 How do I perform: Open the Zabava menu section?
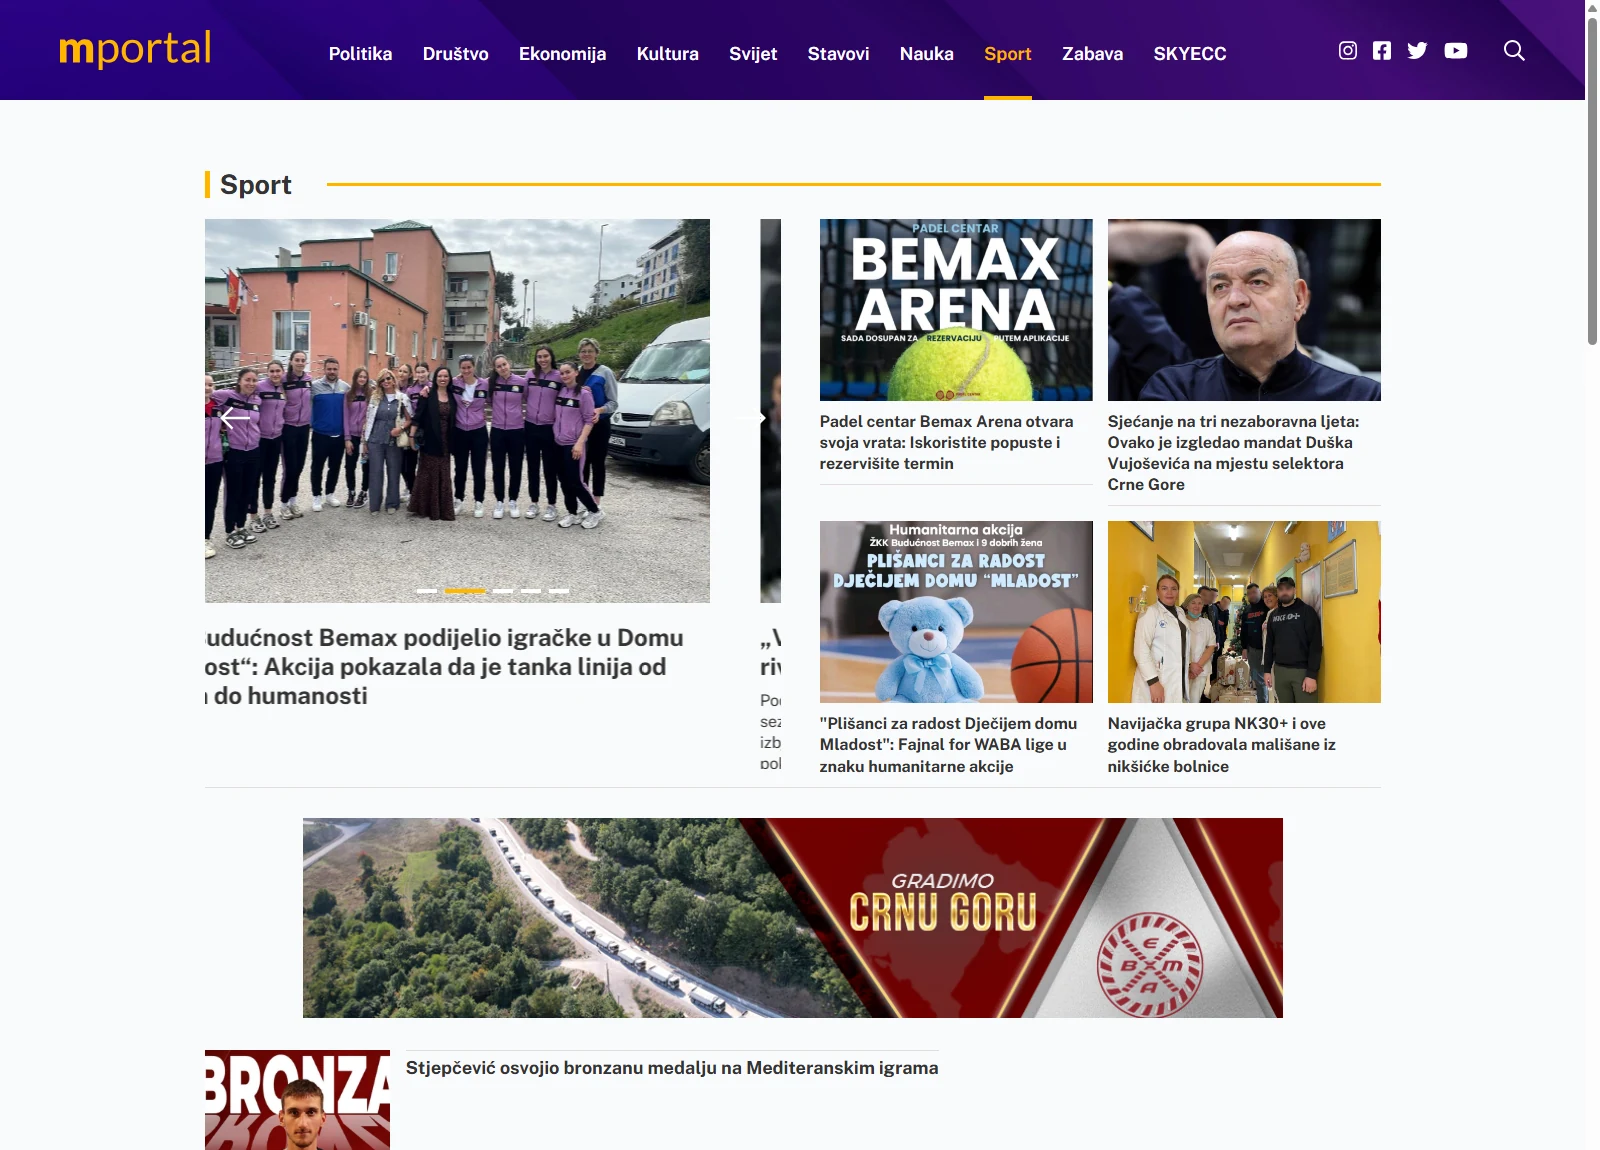pyautogui.click(x=1092, y=54)
